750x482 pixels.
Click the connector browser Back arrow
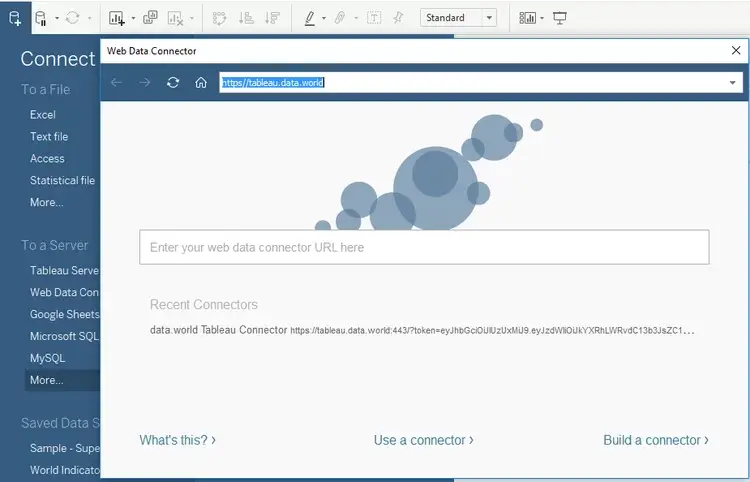[116, 83]
